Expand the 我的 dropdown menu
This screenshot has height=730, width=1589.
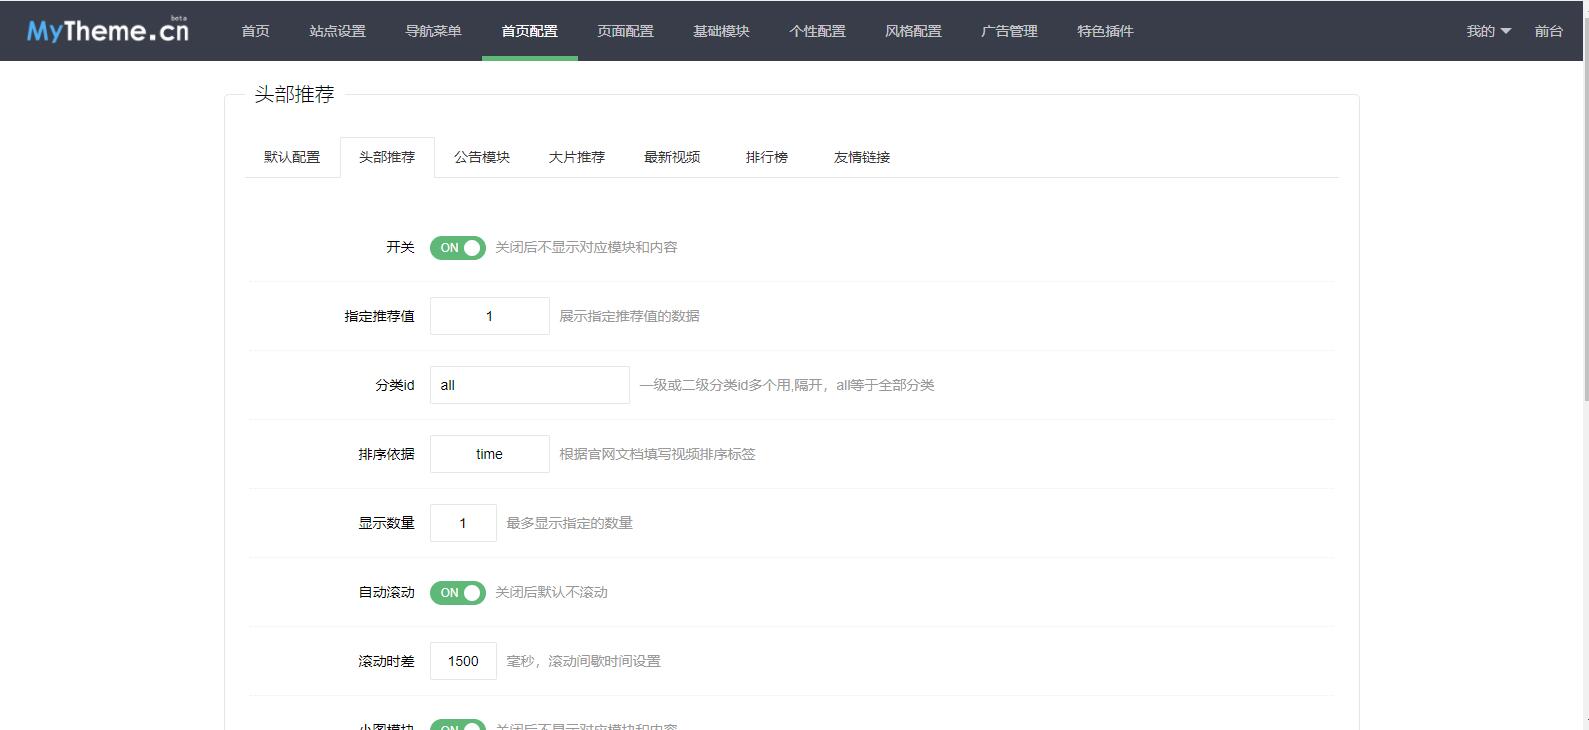pos(1488,31)
